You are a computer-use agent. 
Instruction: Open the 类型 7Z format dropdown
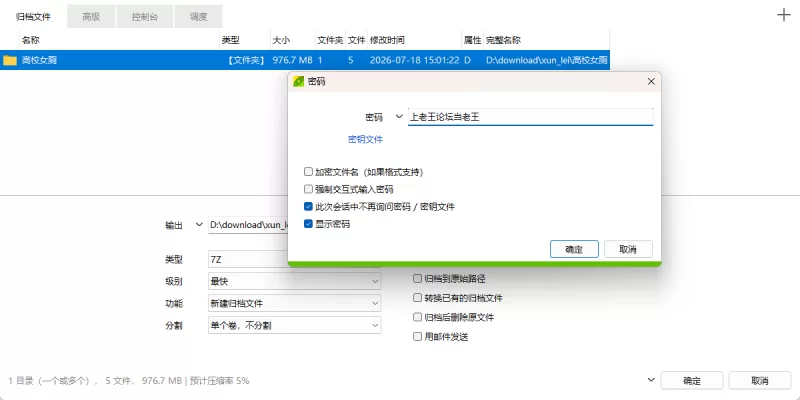[294, 259]
